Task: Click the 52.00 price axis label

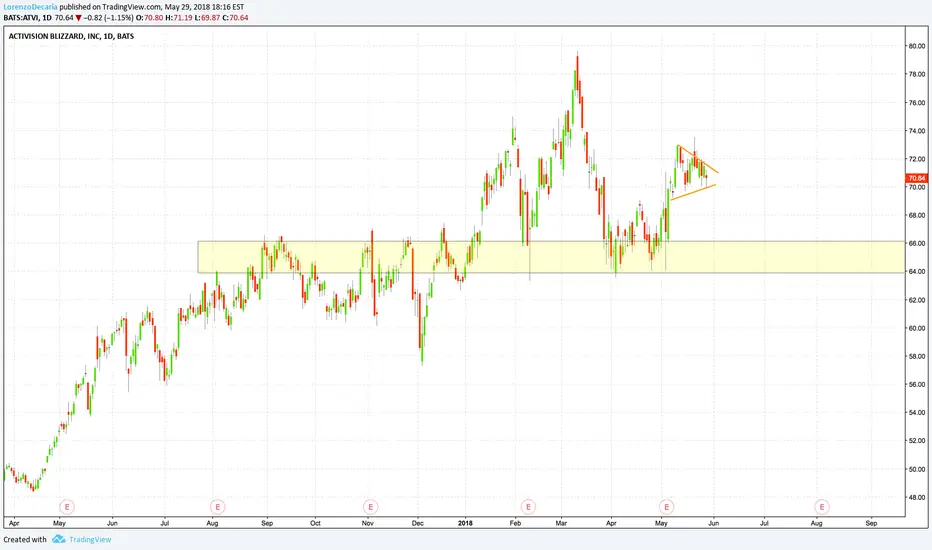Action: coord(917,441)
